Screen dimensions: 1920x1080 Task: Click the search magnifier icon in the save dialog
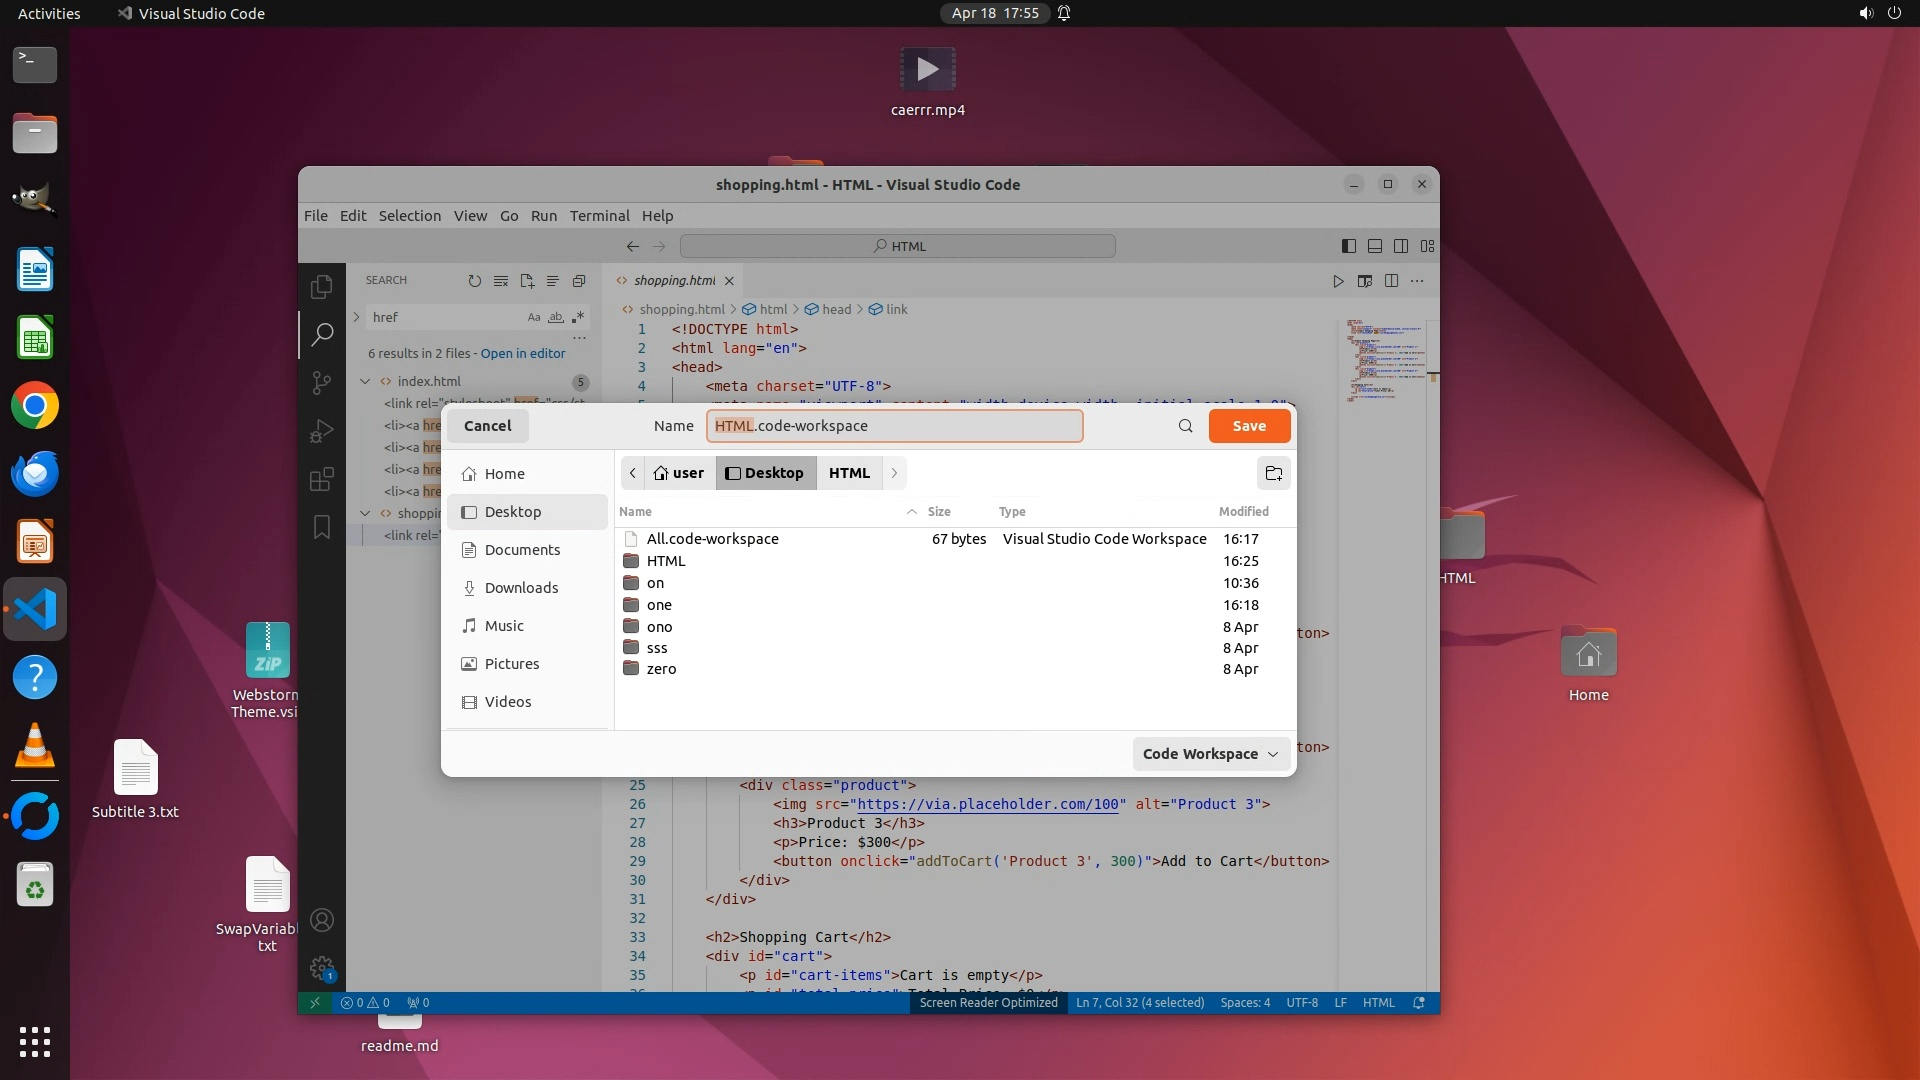pyautogui.click(x=1185, y=426)
